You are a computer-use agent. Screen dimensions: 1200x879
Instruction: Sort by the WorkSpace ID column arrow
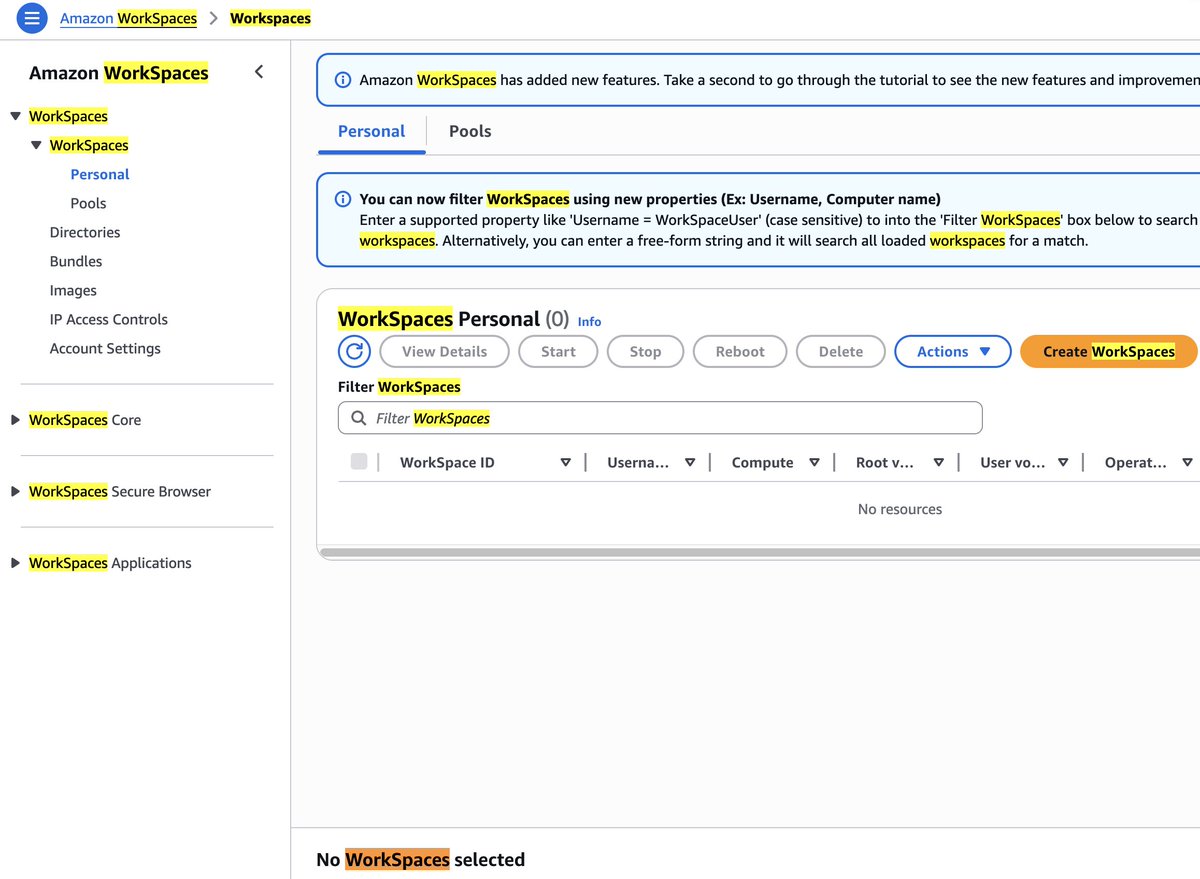coord(565,462)
